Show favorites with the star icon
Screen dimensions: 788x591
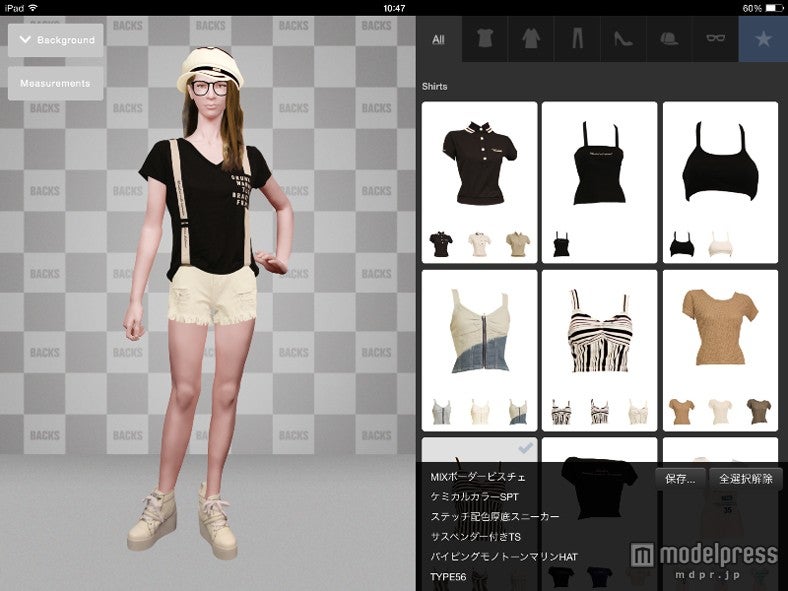tap(763, 39)
